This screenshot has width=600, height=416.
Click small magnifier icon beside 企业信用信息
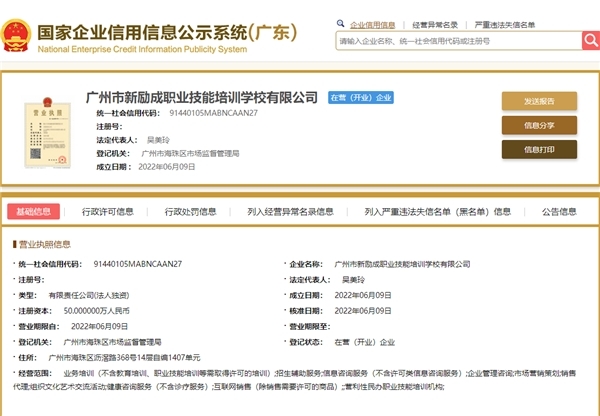tap(340, 24)
